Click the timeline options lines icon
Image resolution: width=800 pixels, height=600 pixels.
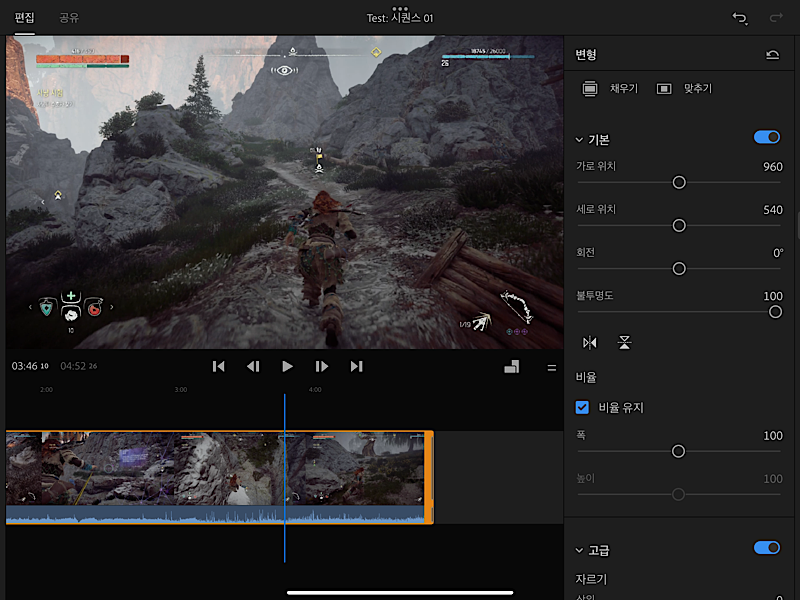(552, 368)
